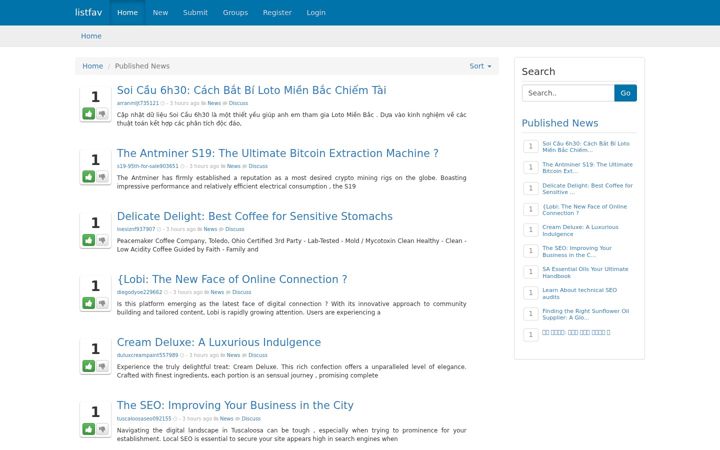The height and width of the screenshot is (450, 720).
Task: Open sidebar link The SEO: Improving Your Business
Action: click(x=577, y=252)
